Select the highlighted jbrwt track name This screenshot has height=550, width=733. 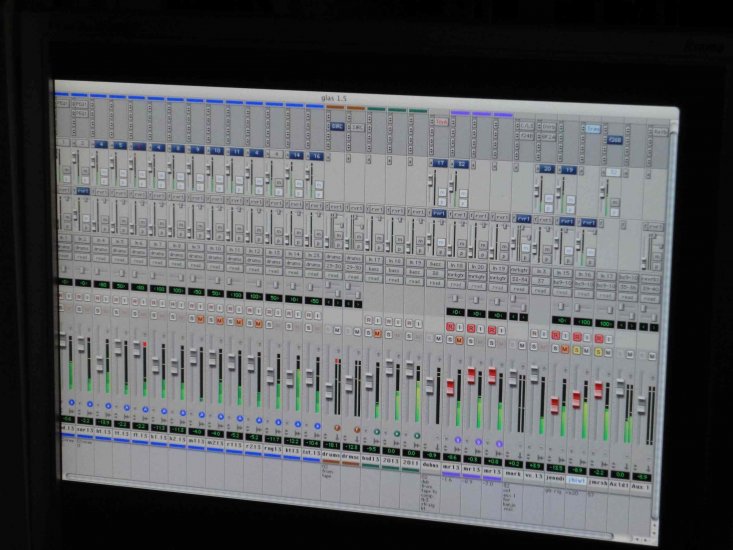point(576,480)
